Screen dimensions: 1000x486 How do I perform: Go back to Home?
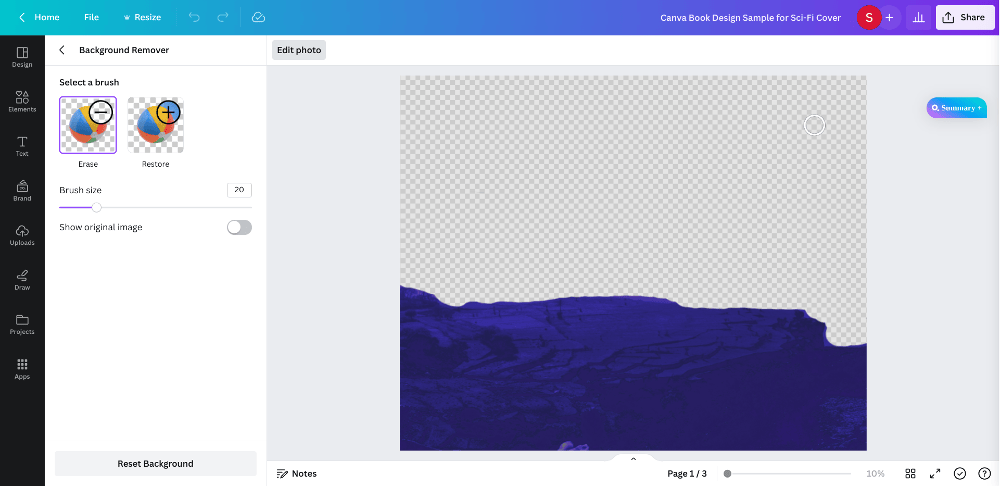(x=39, y=17)
